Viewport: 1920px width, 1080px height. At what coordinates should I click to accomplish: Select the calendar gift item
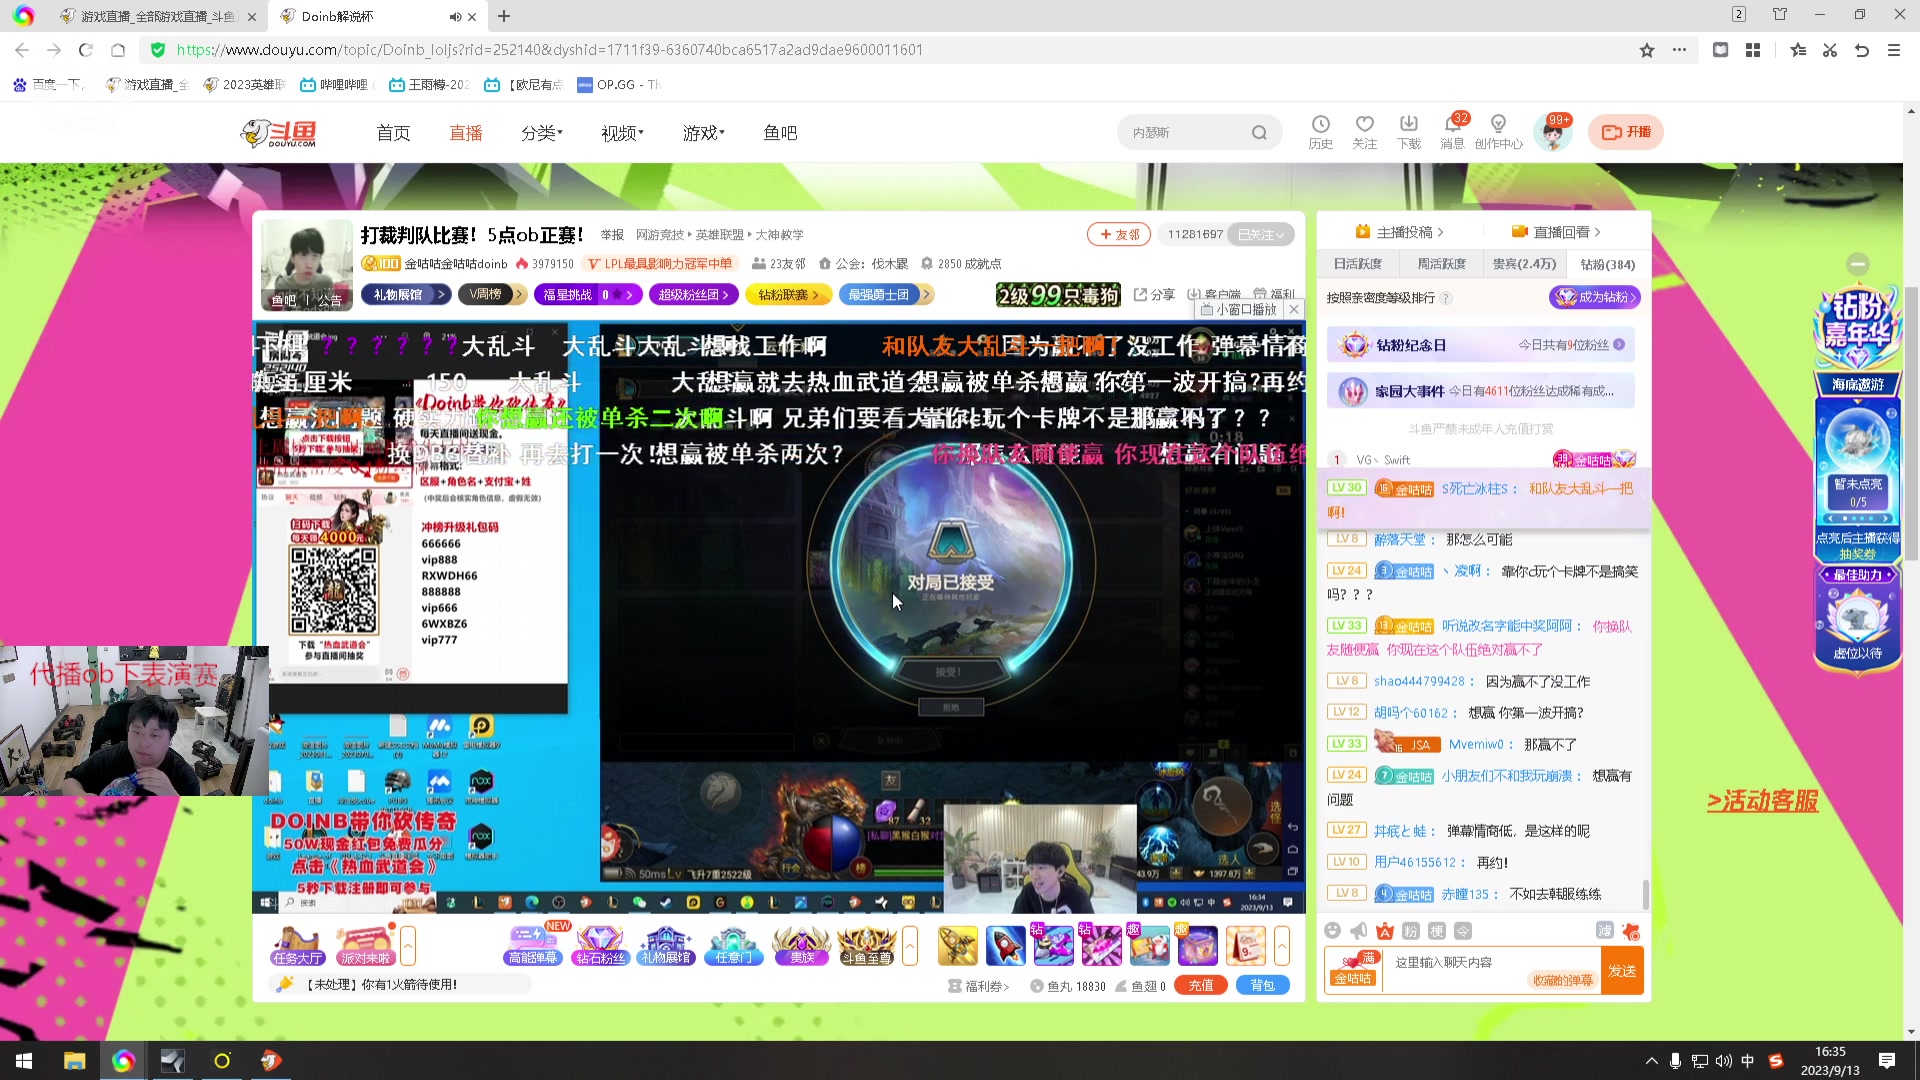click(1245, 945)
